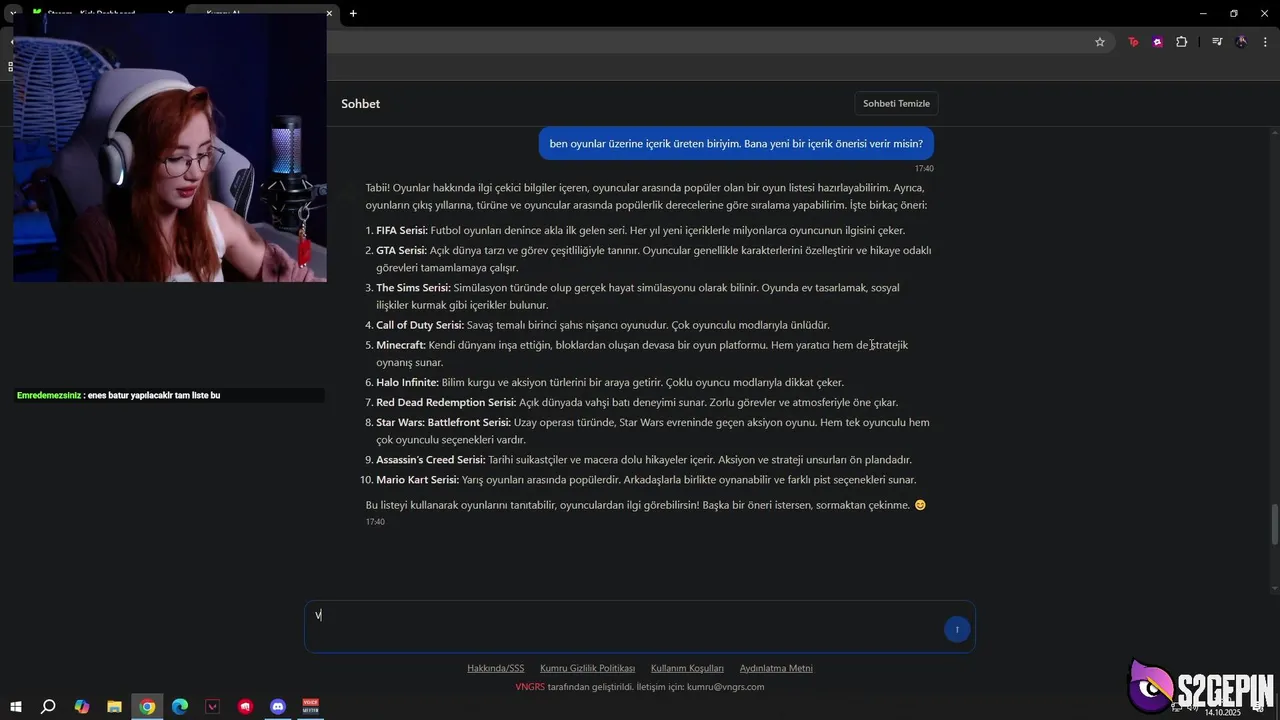Open Voicemeeter from the taskbar
This screenshot has height=720, width=1280.
pos(311,707)
